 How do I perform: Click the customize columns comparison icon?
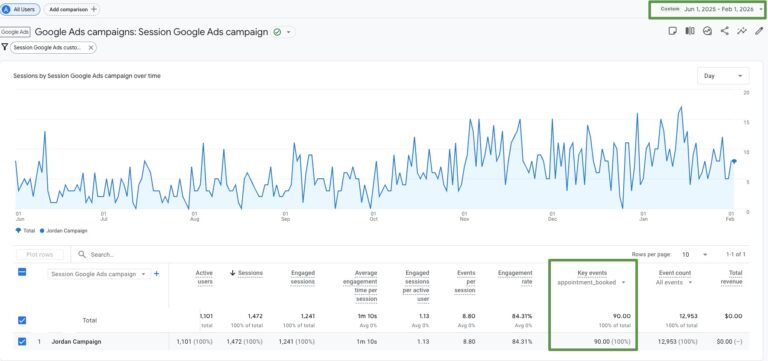690,31
